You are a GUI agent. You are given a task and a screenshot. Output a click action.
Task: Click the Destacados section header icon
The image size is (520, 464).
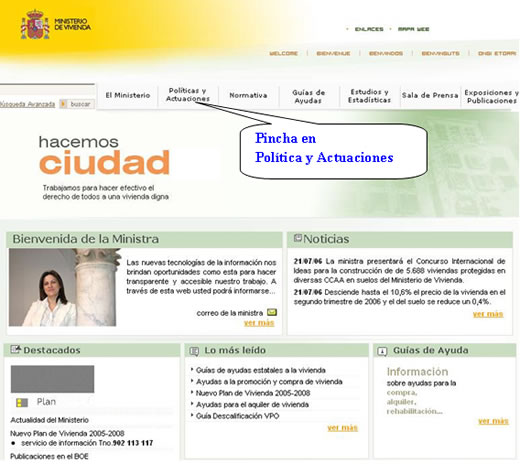[x=16, y=349]
